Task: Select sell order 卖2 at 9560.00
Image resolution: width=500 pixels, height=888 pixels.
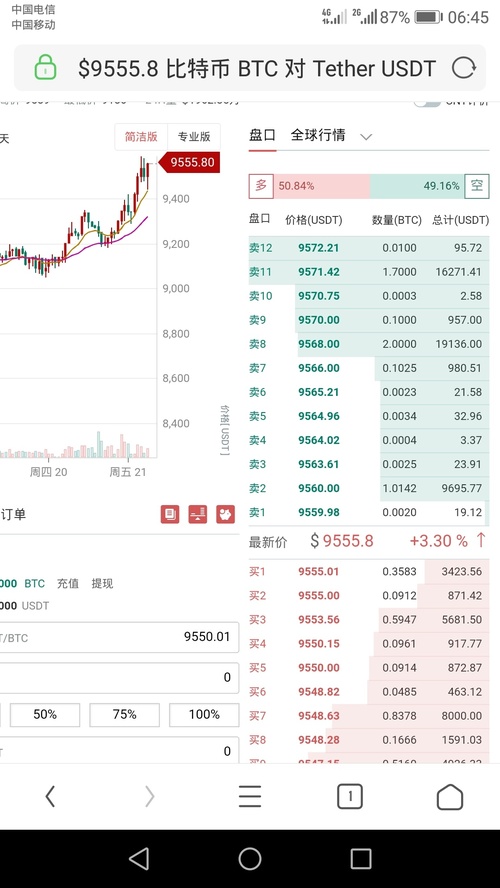Action: tap(369, 489)
